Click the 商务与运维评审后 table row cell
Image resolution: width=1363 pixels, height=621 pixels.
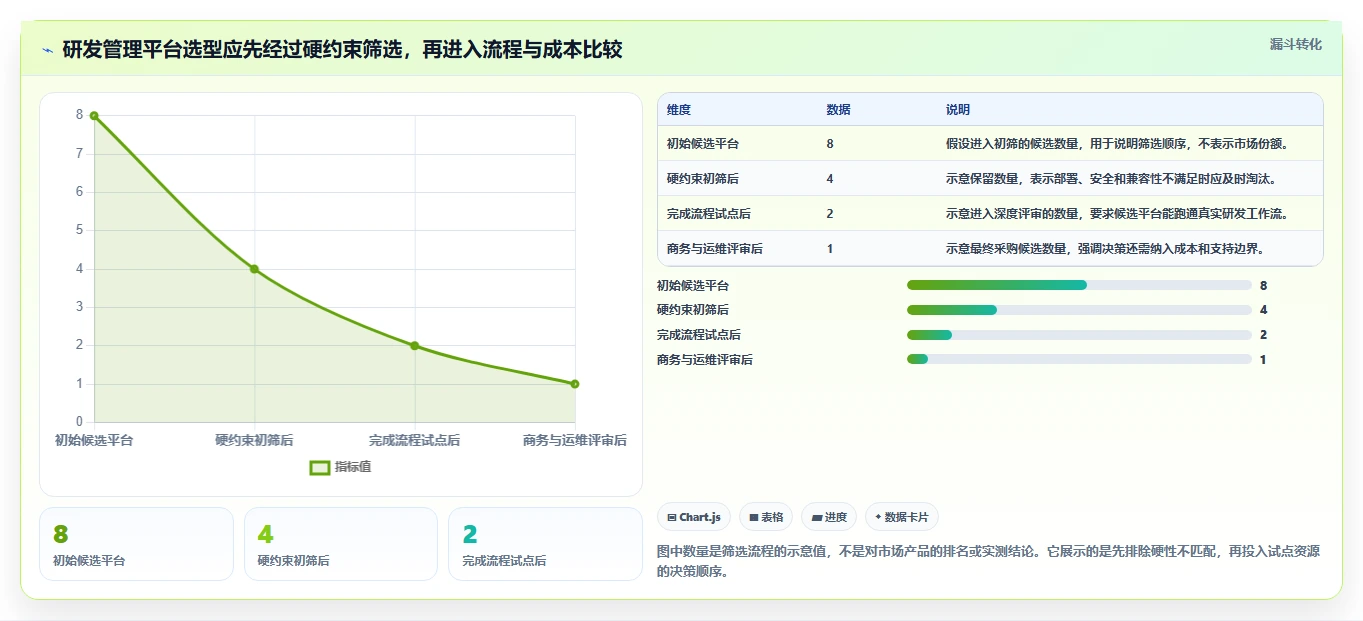point(715,249)
